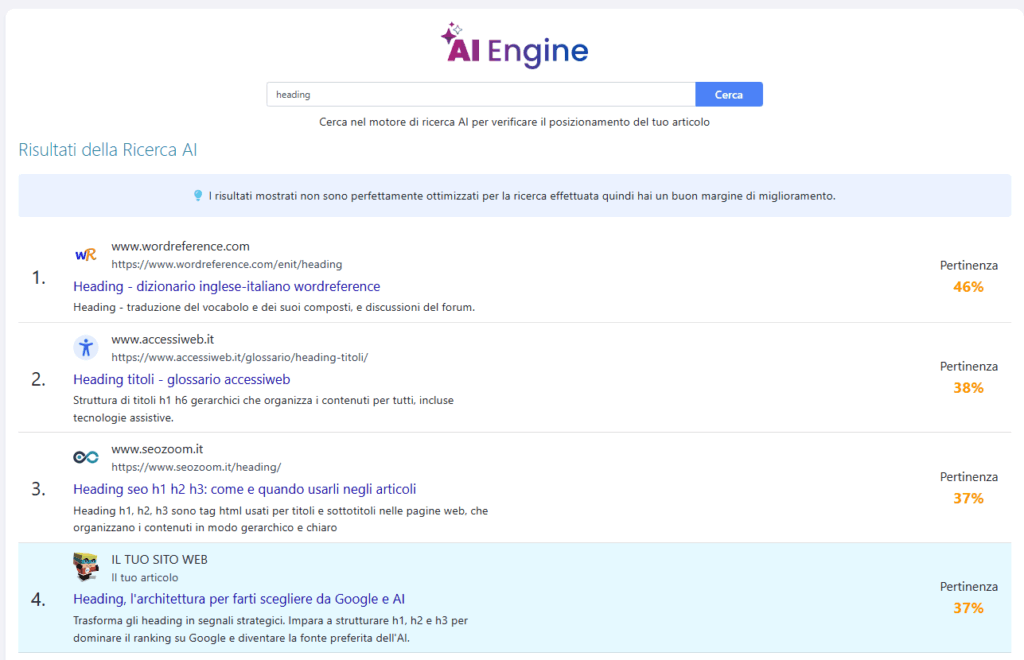The image size is (1024, 660).
Task: Click the WordReference favicon
Action: click(86, 255)
